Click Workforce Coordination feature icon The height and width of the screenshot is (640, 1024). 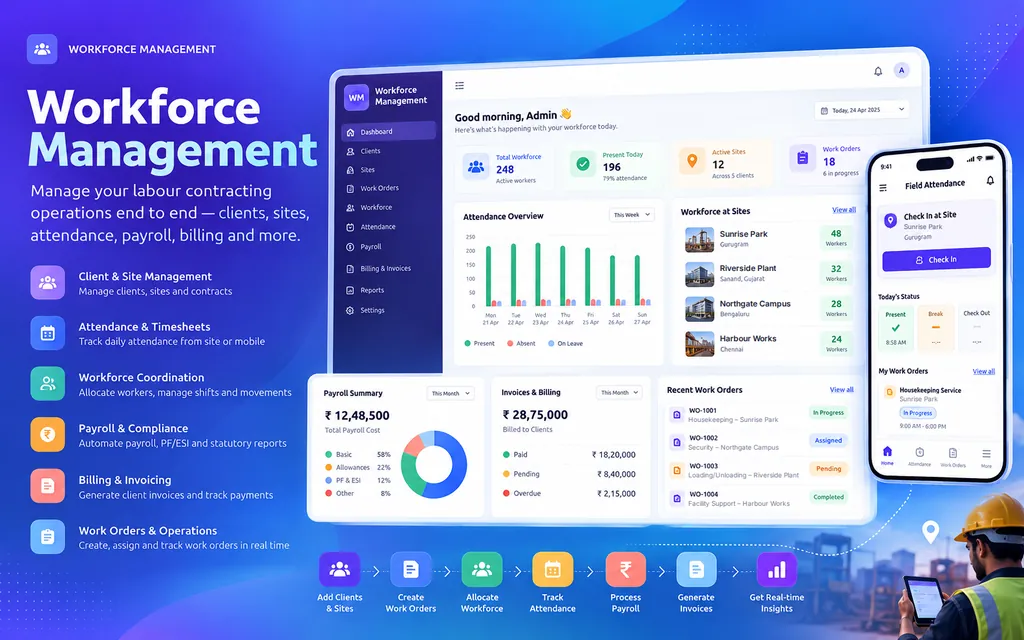pos(48,383)
